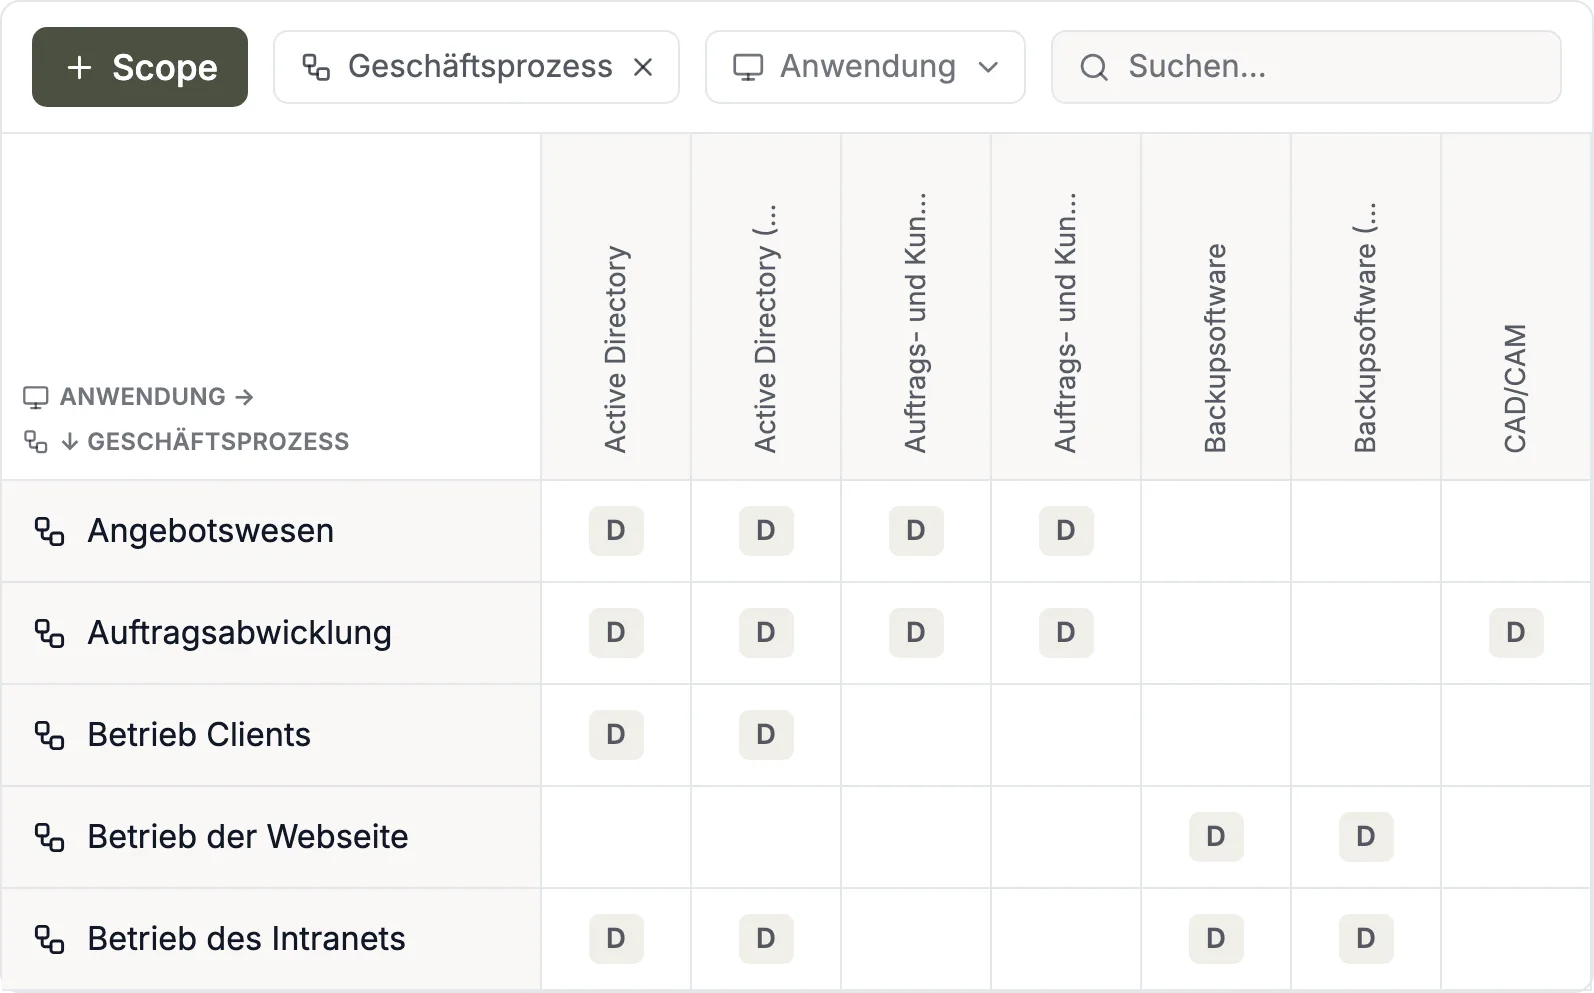Toggle D cell for Angebotswesen and Active Directory
This screenshot has height=993, width=1594.
616,531
